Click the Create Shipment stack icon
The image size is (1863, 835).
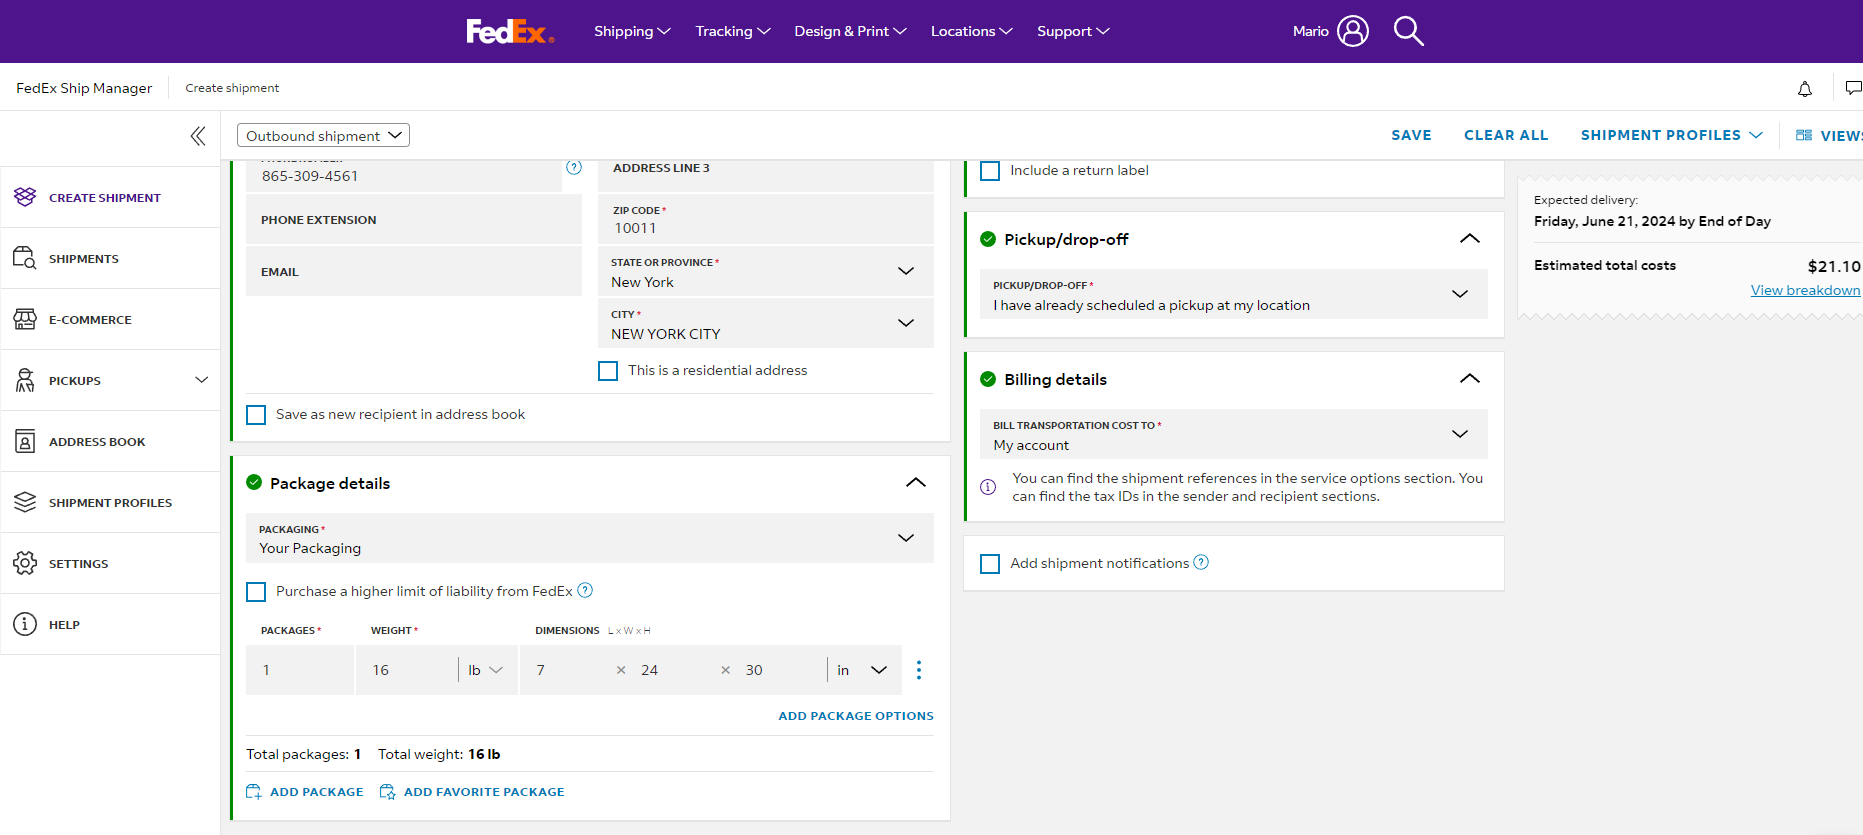[25, 197]
